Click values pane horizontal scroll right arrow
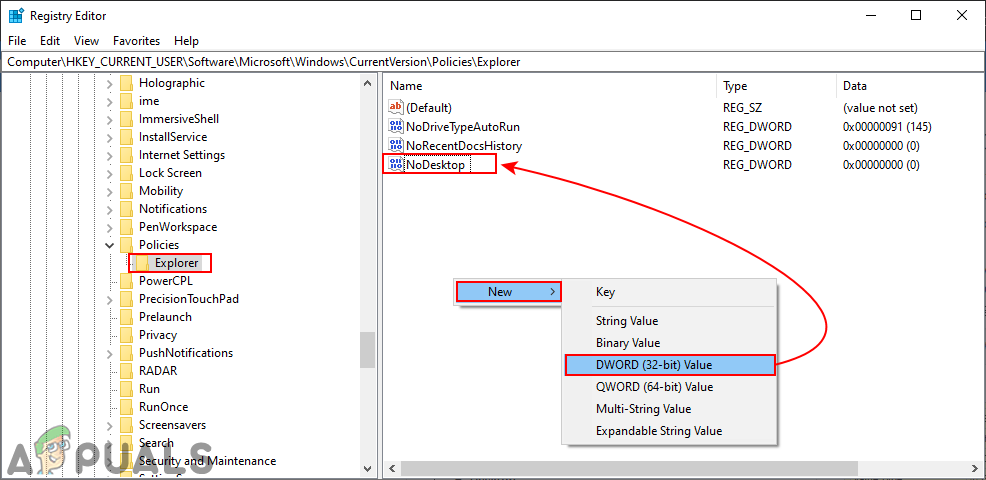The height and width of the screenshot is (480, 986). (976, 469)
